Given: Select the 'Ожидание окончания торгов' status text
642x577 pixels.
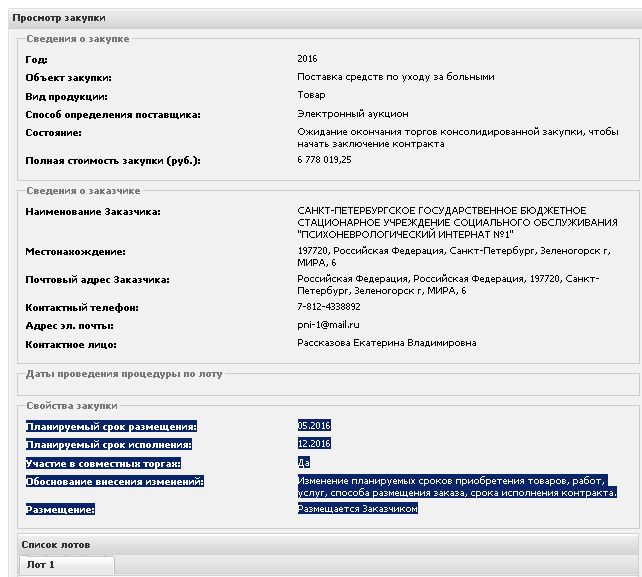Looking at the screenshot, I should pos(458,138).
